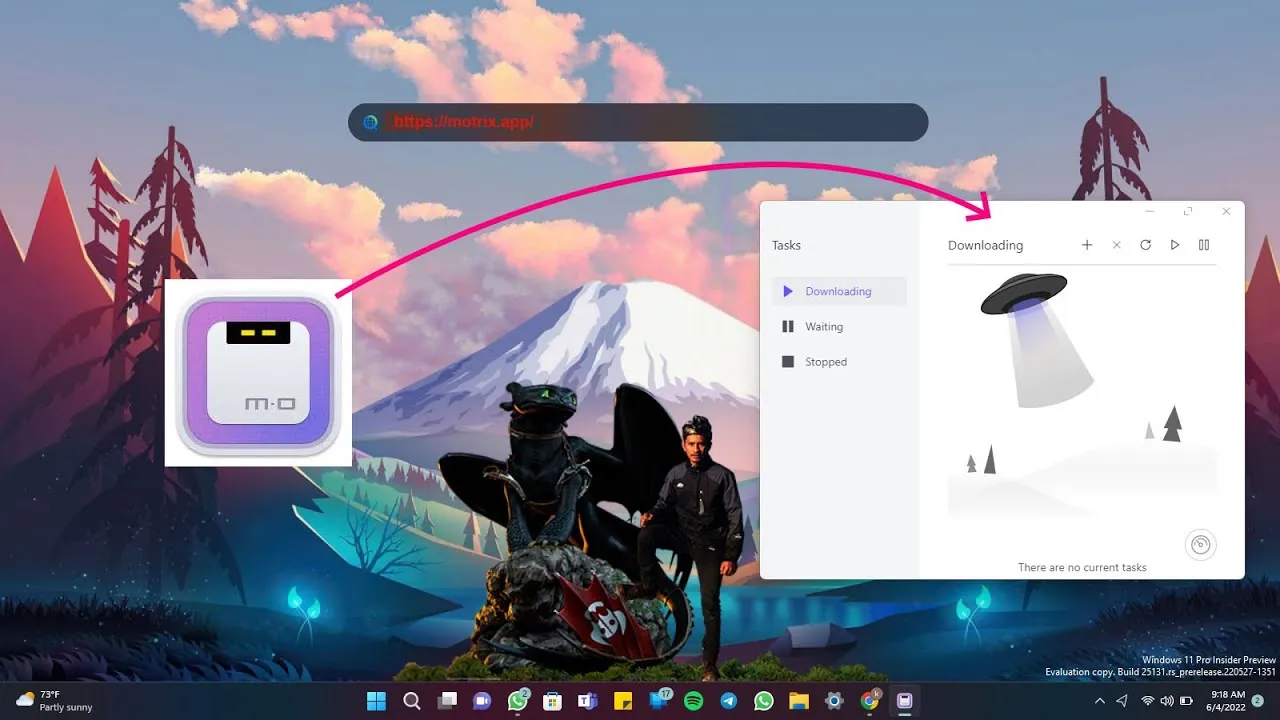Click the browser icon in the address bar
The image size is (1280, 720).
point(370,122)
